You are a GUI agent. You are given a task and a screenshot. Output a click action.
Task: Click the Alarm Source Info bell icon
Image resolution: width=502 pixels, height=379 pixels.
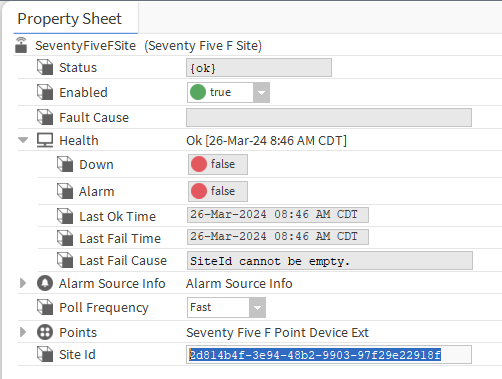pyautogui.click(x=45, y=283)
